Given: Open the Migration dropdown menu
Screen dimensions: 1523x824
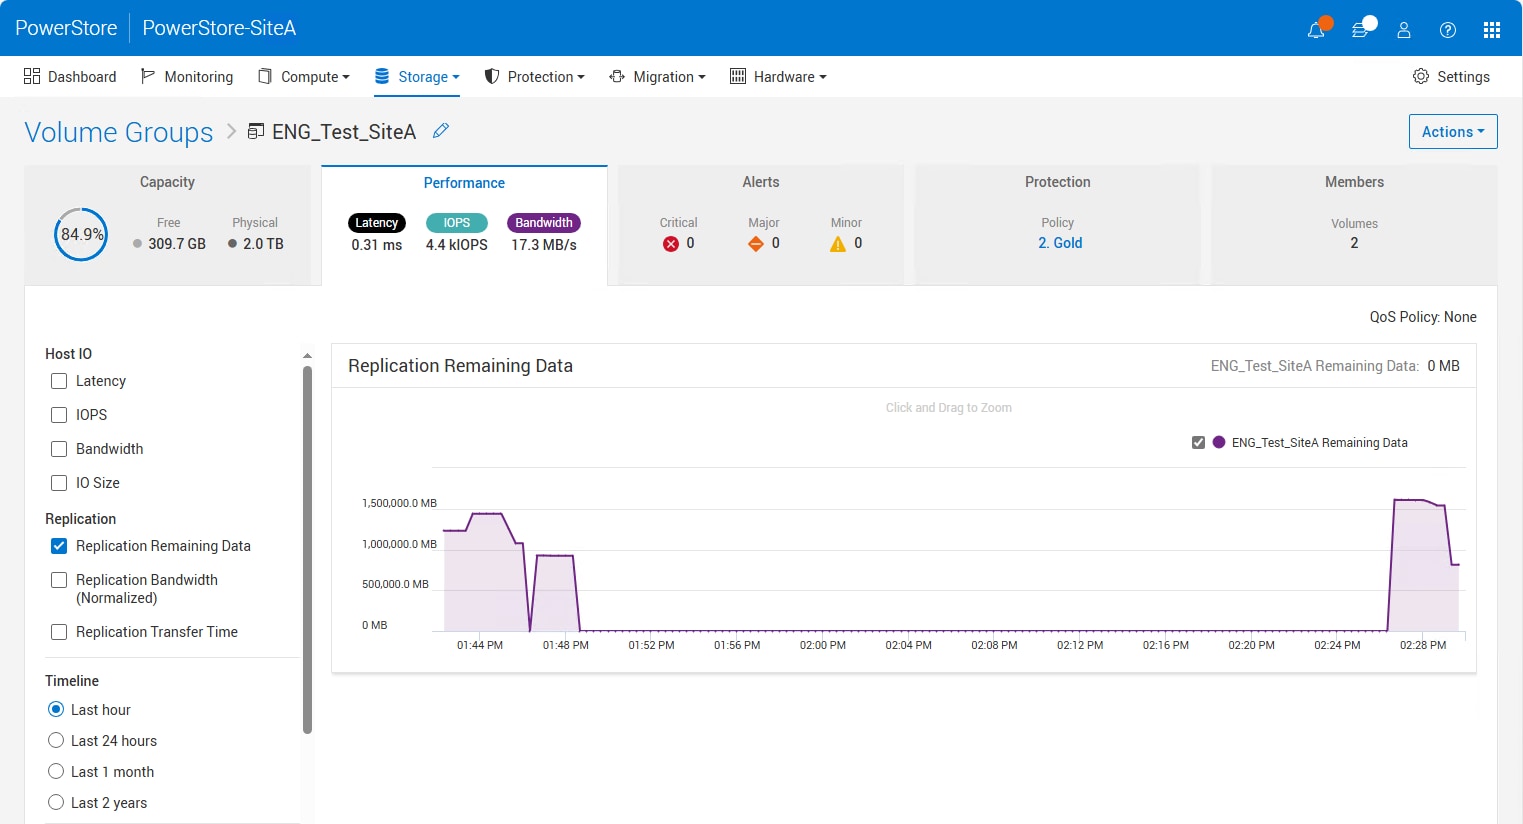Looking at the screenshot, I should pyautogui.click(x=657, y=77).
